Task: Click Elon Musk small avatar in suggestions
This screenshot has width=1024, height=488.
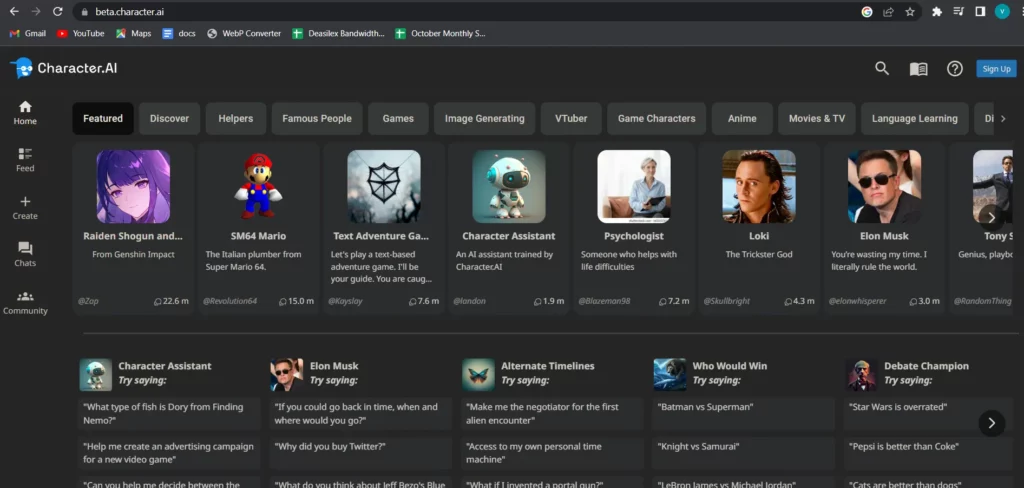Action: coord(287,374)
